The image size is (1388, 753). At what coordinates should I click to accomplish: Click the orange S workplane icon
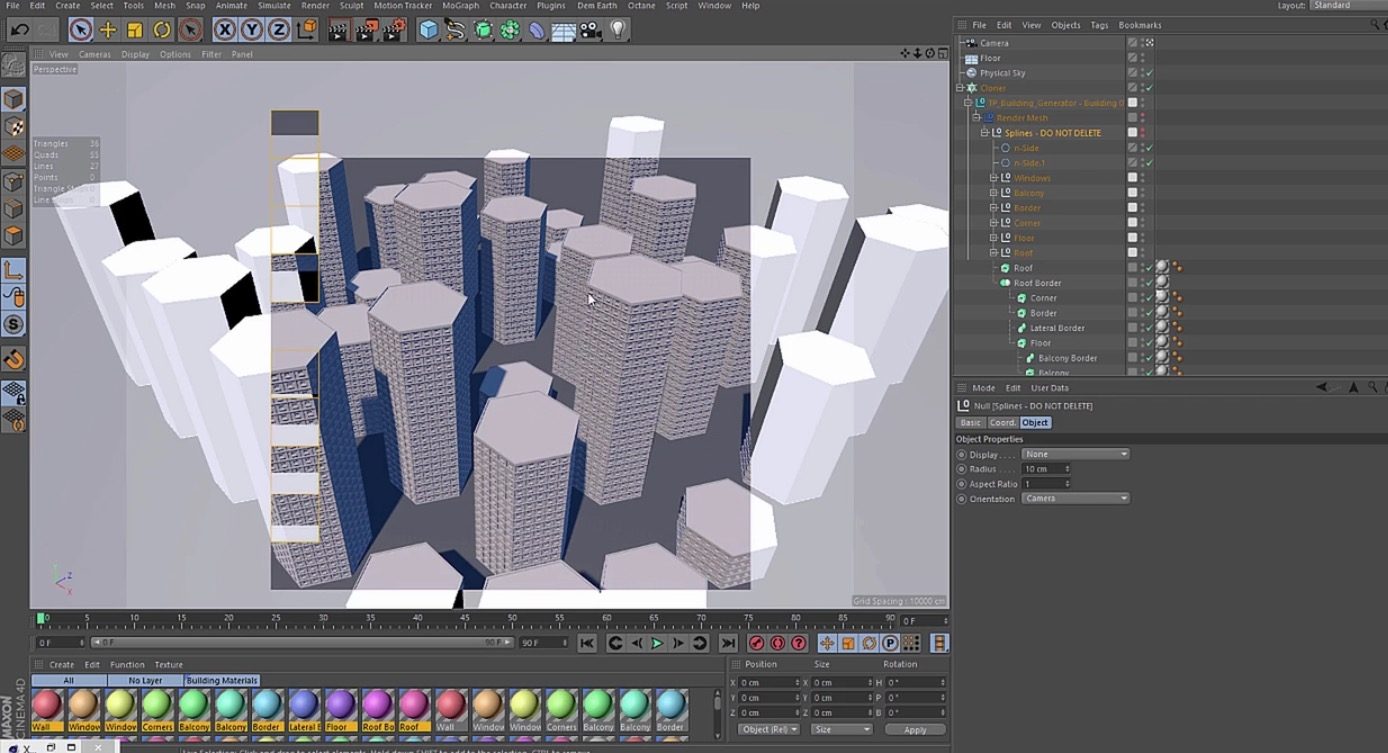click(x=13, y=325)
